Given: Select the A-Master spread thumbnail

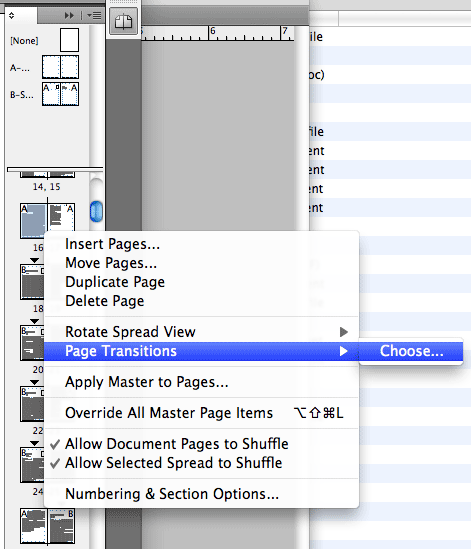Looking at the screenshot, I should pyautogui.click(x=60, y=67).
